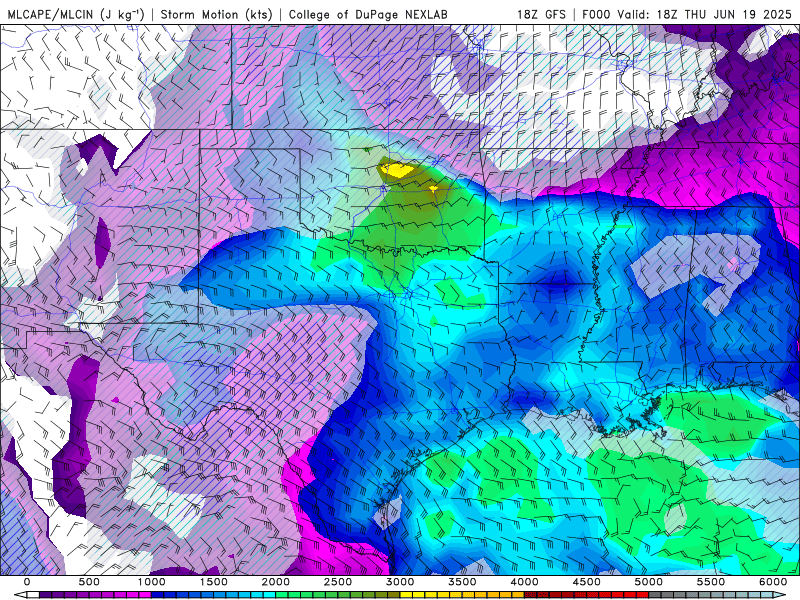
Task: Click the 1000 tick label on color scale
Action: [x=152, y=582]
